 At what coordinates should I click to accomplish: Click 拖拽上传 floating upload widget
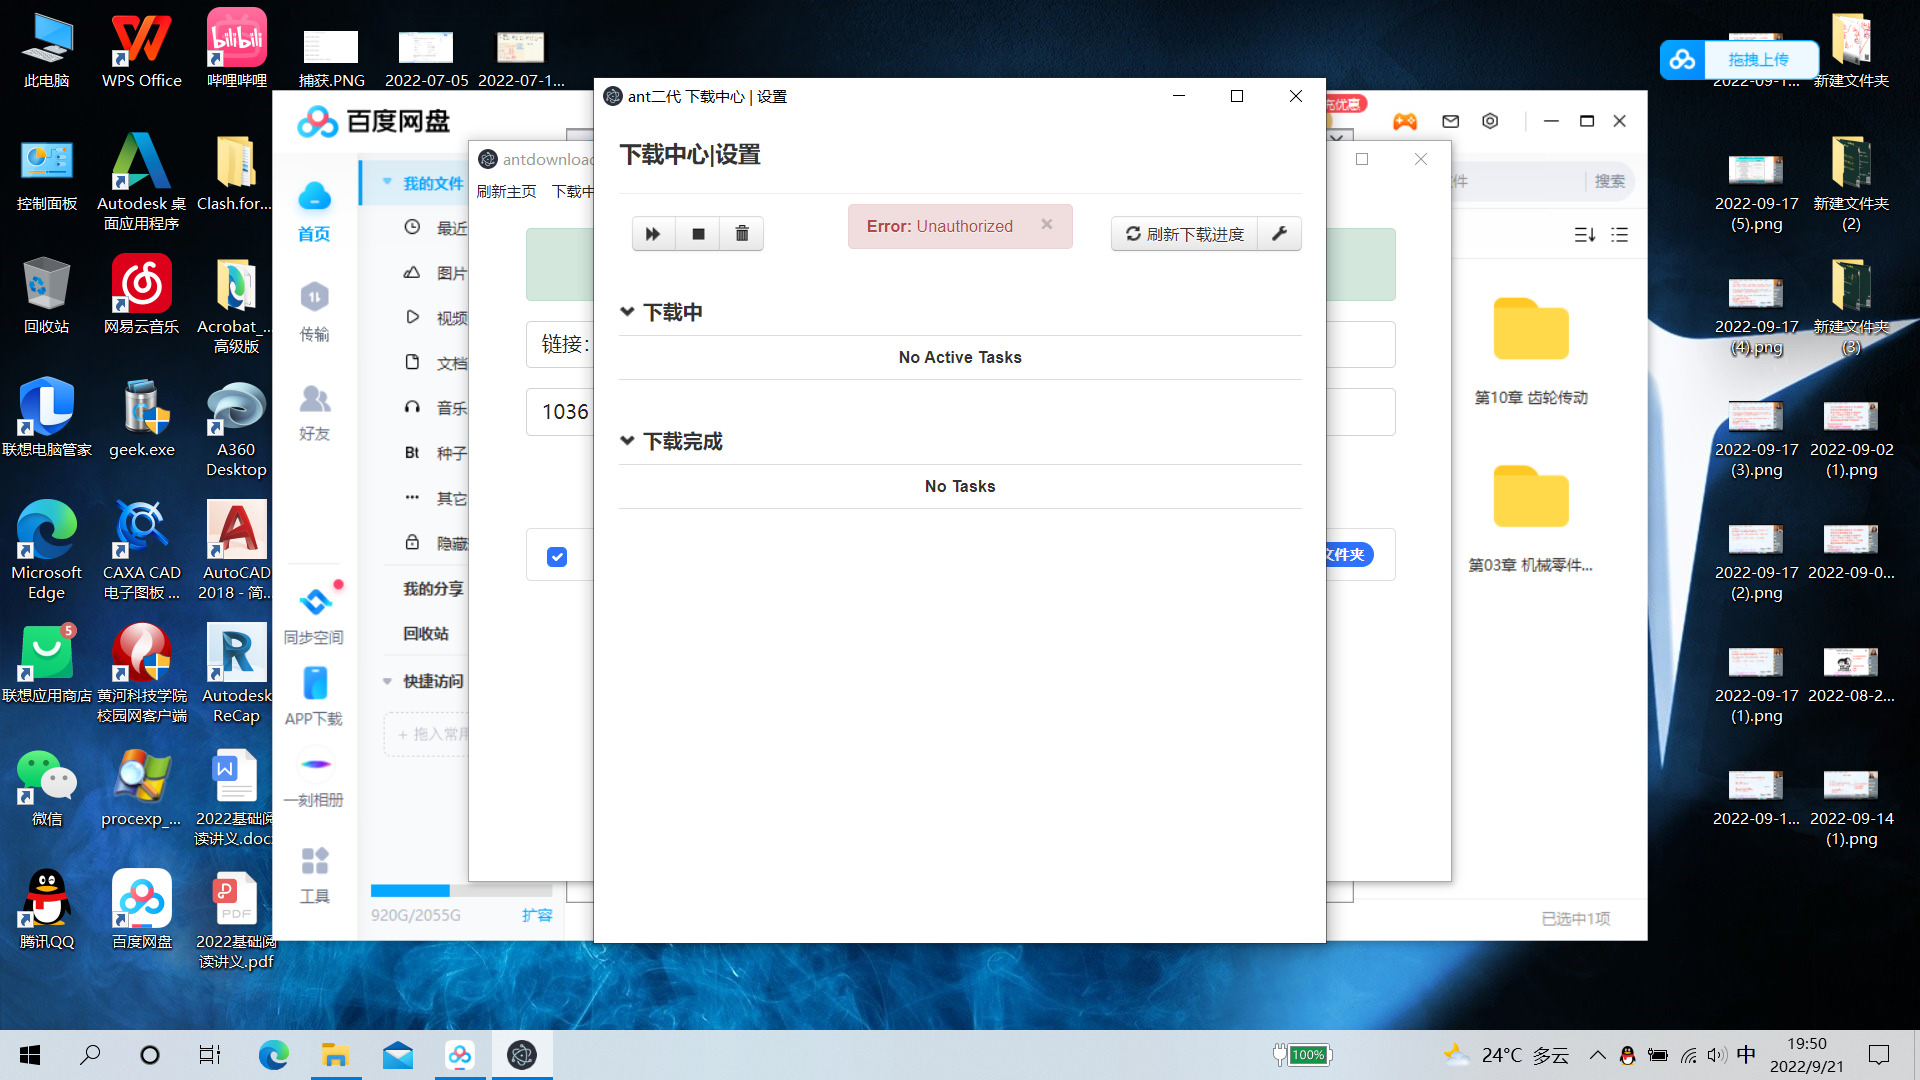(1739, 60)
